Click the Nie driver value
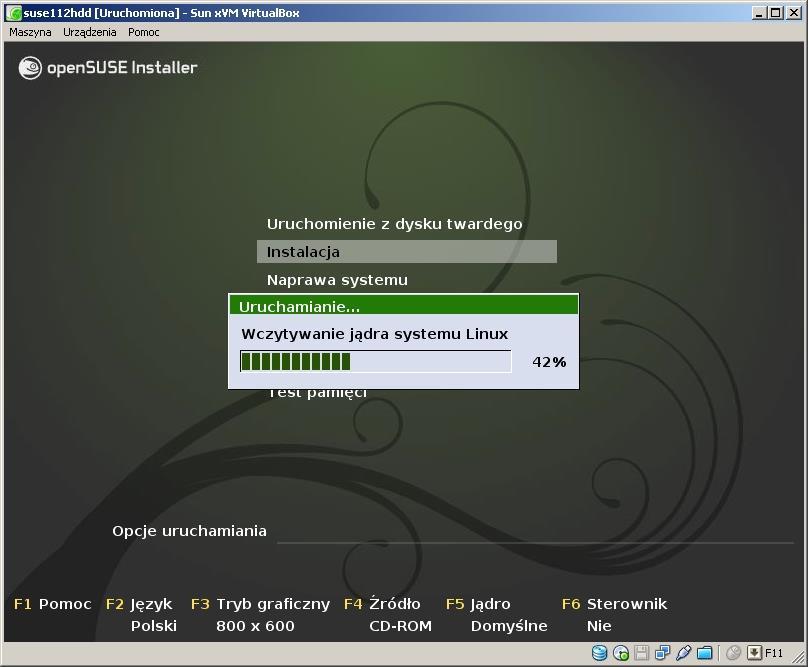Image resolution: width=808 pixels, height=667 pixels. tap(599, 626)
